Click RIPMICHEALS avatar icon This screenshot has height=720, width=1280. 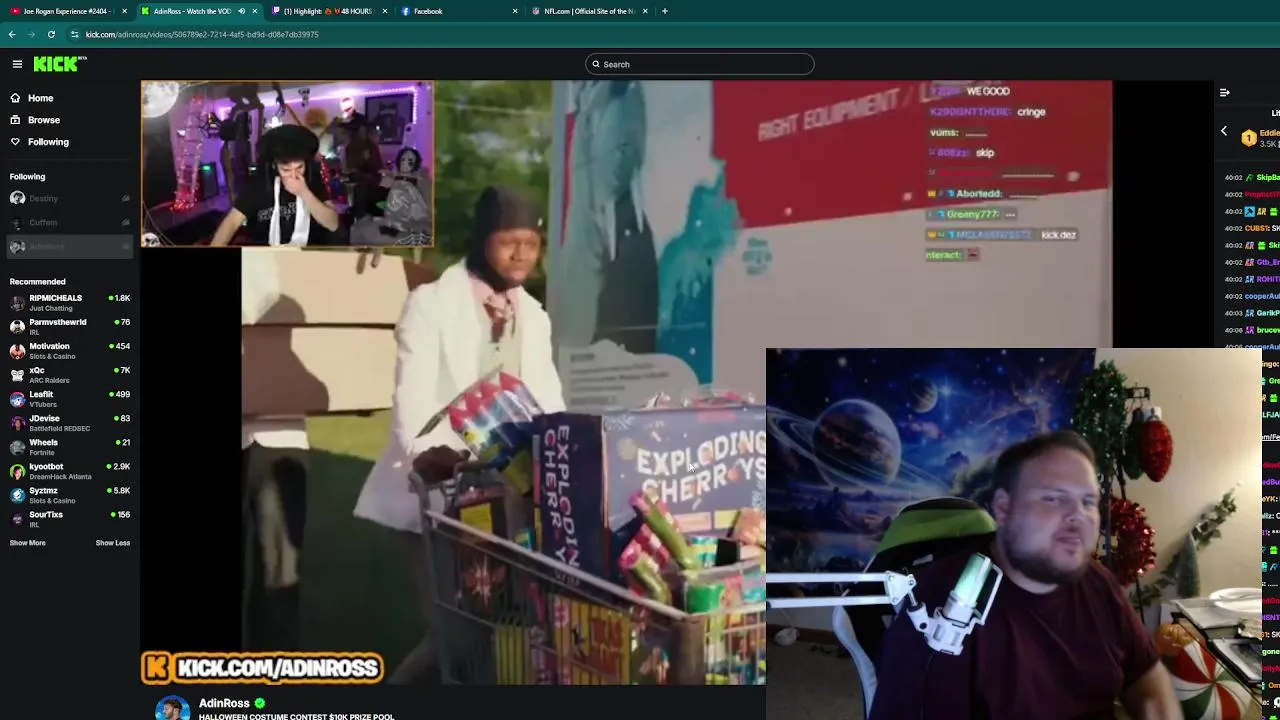(17, 302)
